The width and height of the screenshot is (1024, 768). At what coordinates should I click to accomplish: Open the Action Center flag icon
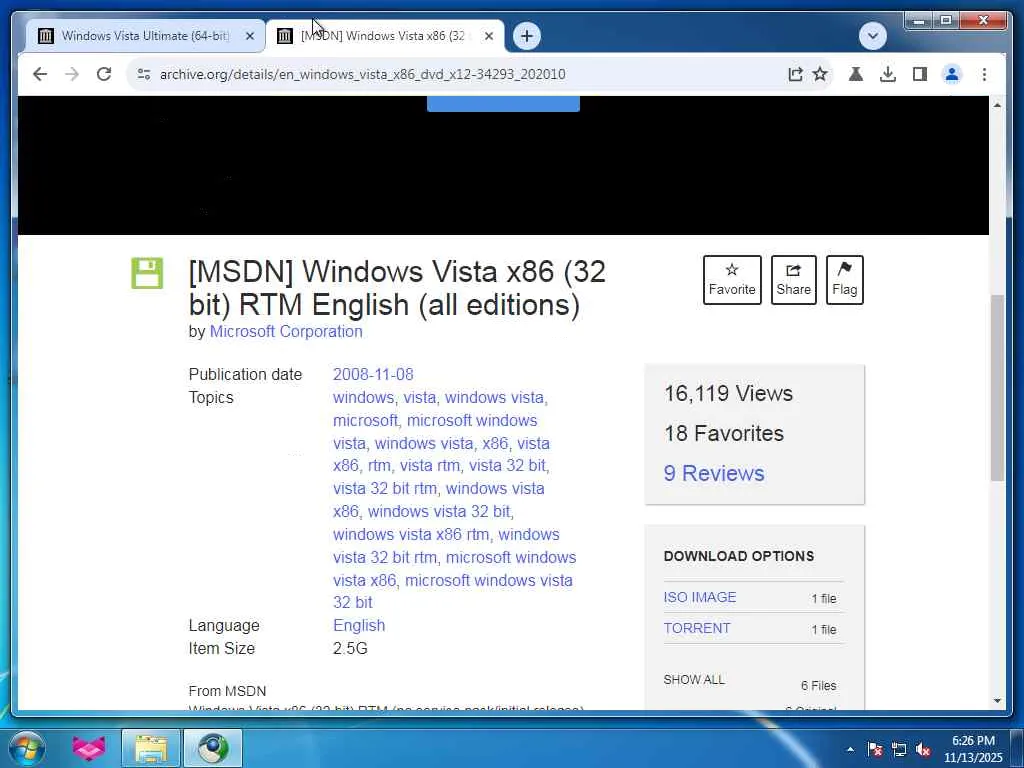(875, 749)
